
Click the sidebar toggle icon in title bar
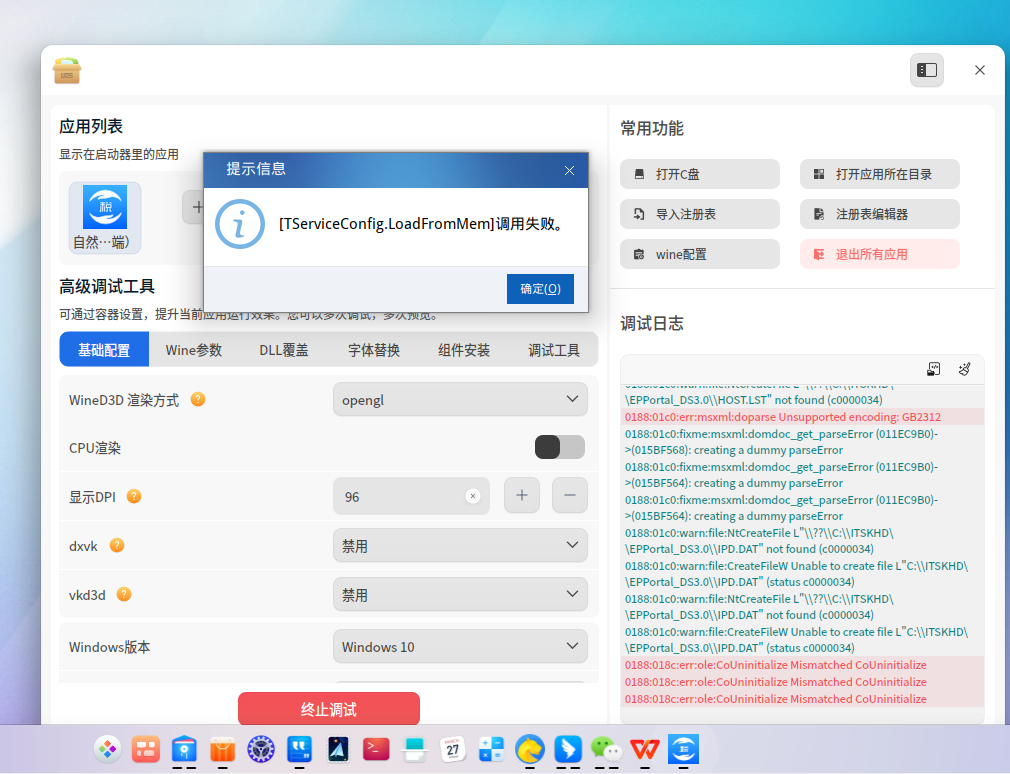(x=926, y=70)
